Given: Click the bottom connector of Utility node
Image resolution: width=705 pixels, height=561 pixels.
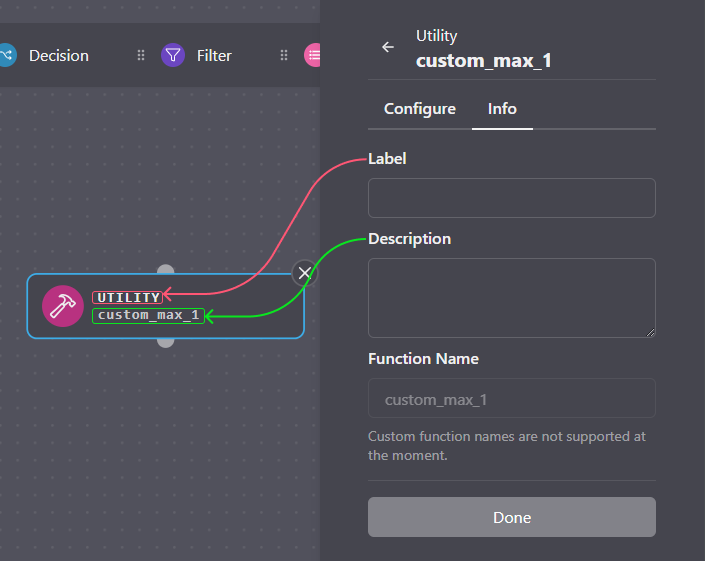Looking at the screenshot, I should click(166, 342).
